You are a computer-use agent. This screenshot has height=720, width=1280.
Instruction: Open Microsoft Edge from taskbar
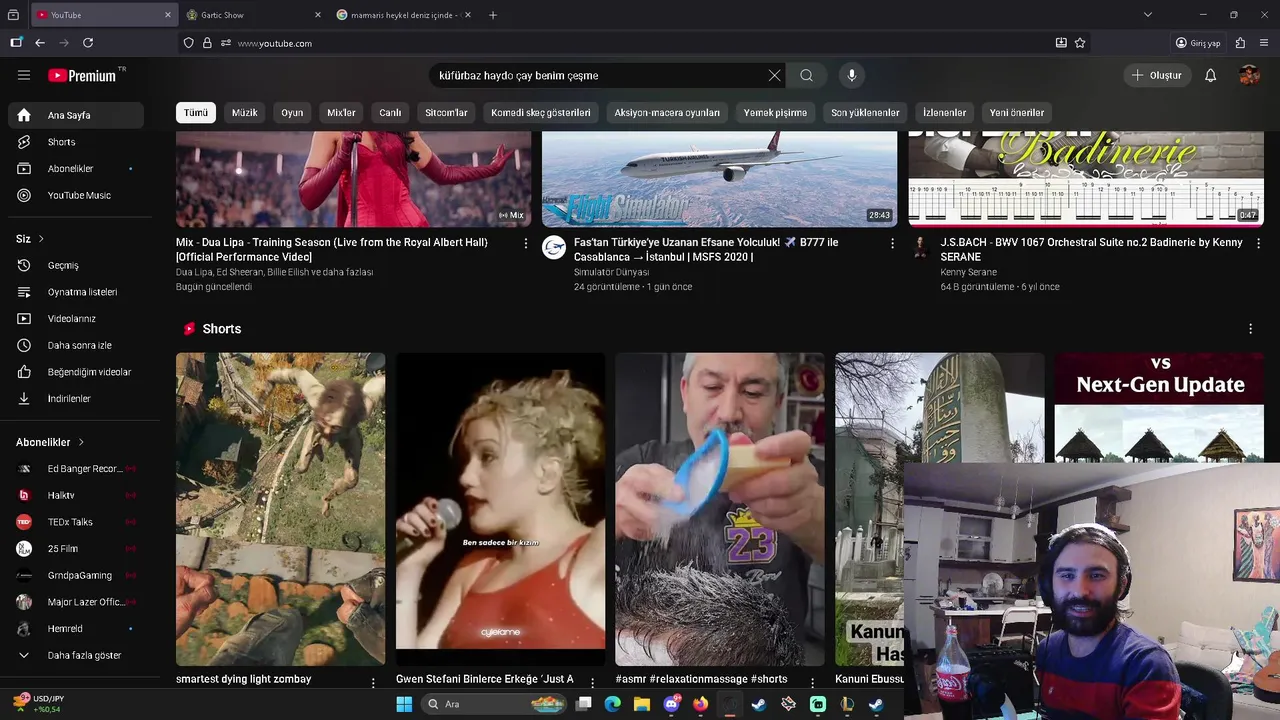[x=612, y=704]
